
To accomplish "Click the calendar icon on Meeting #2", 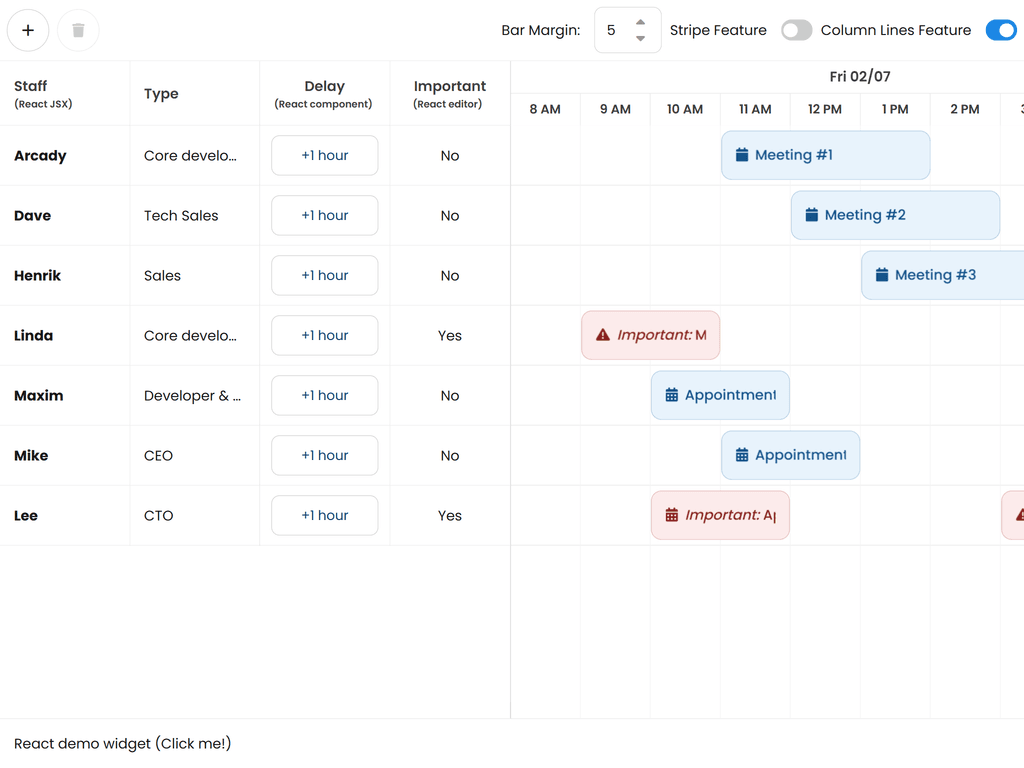I will [x=812, y=215].
